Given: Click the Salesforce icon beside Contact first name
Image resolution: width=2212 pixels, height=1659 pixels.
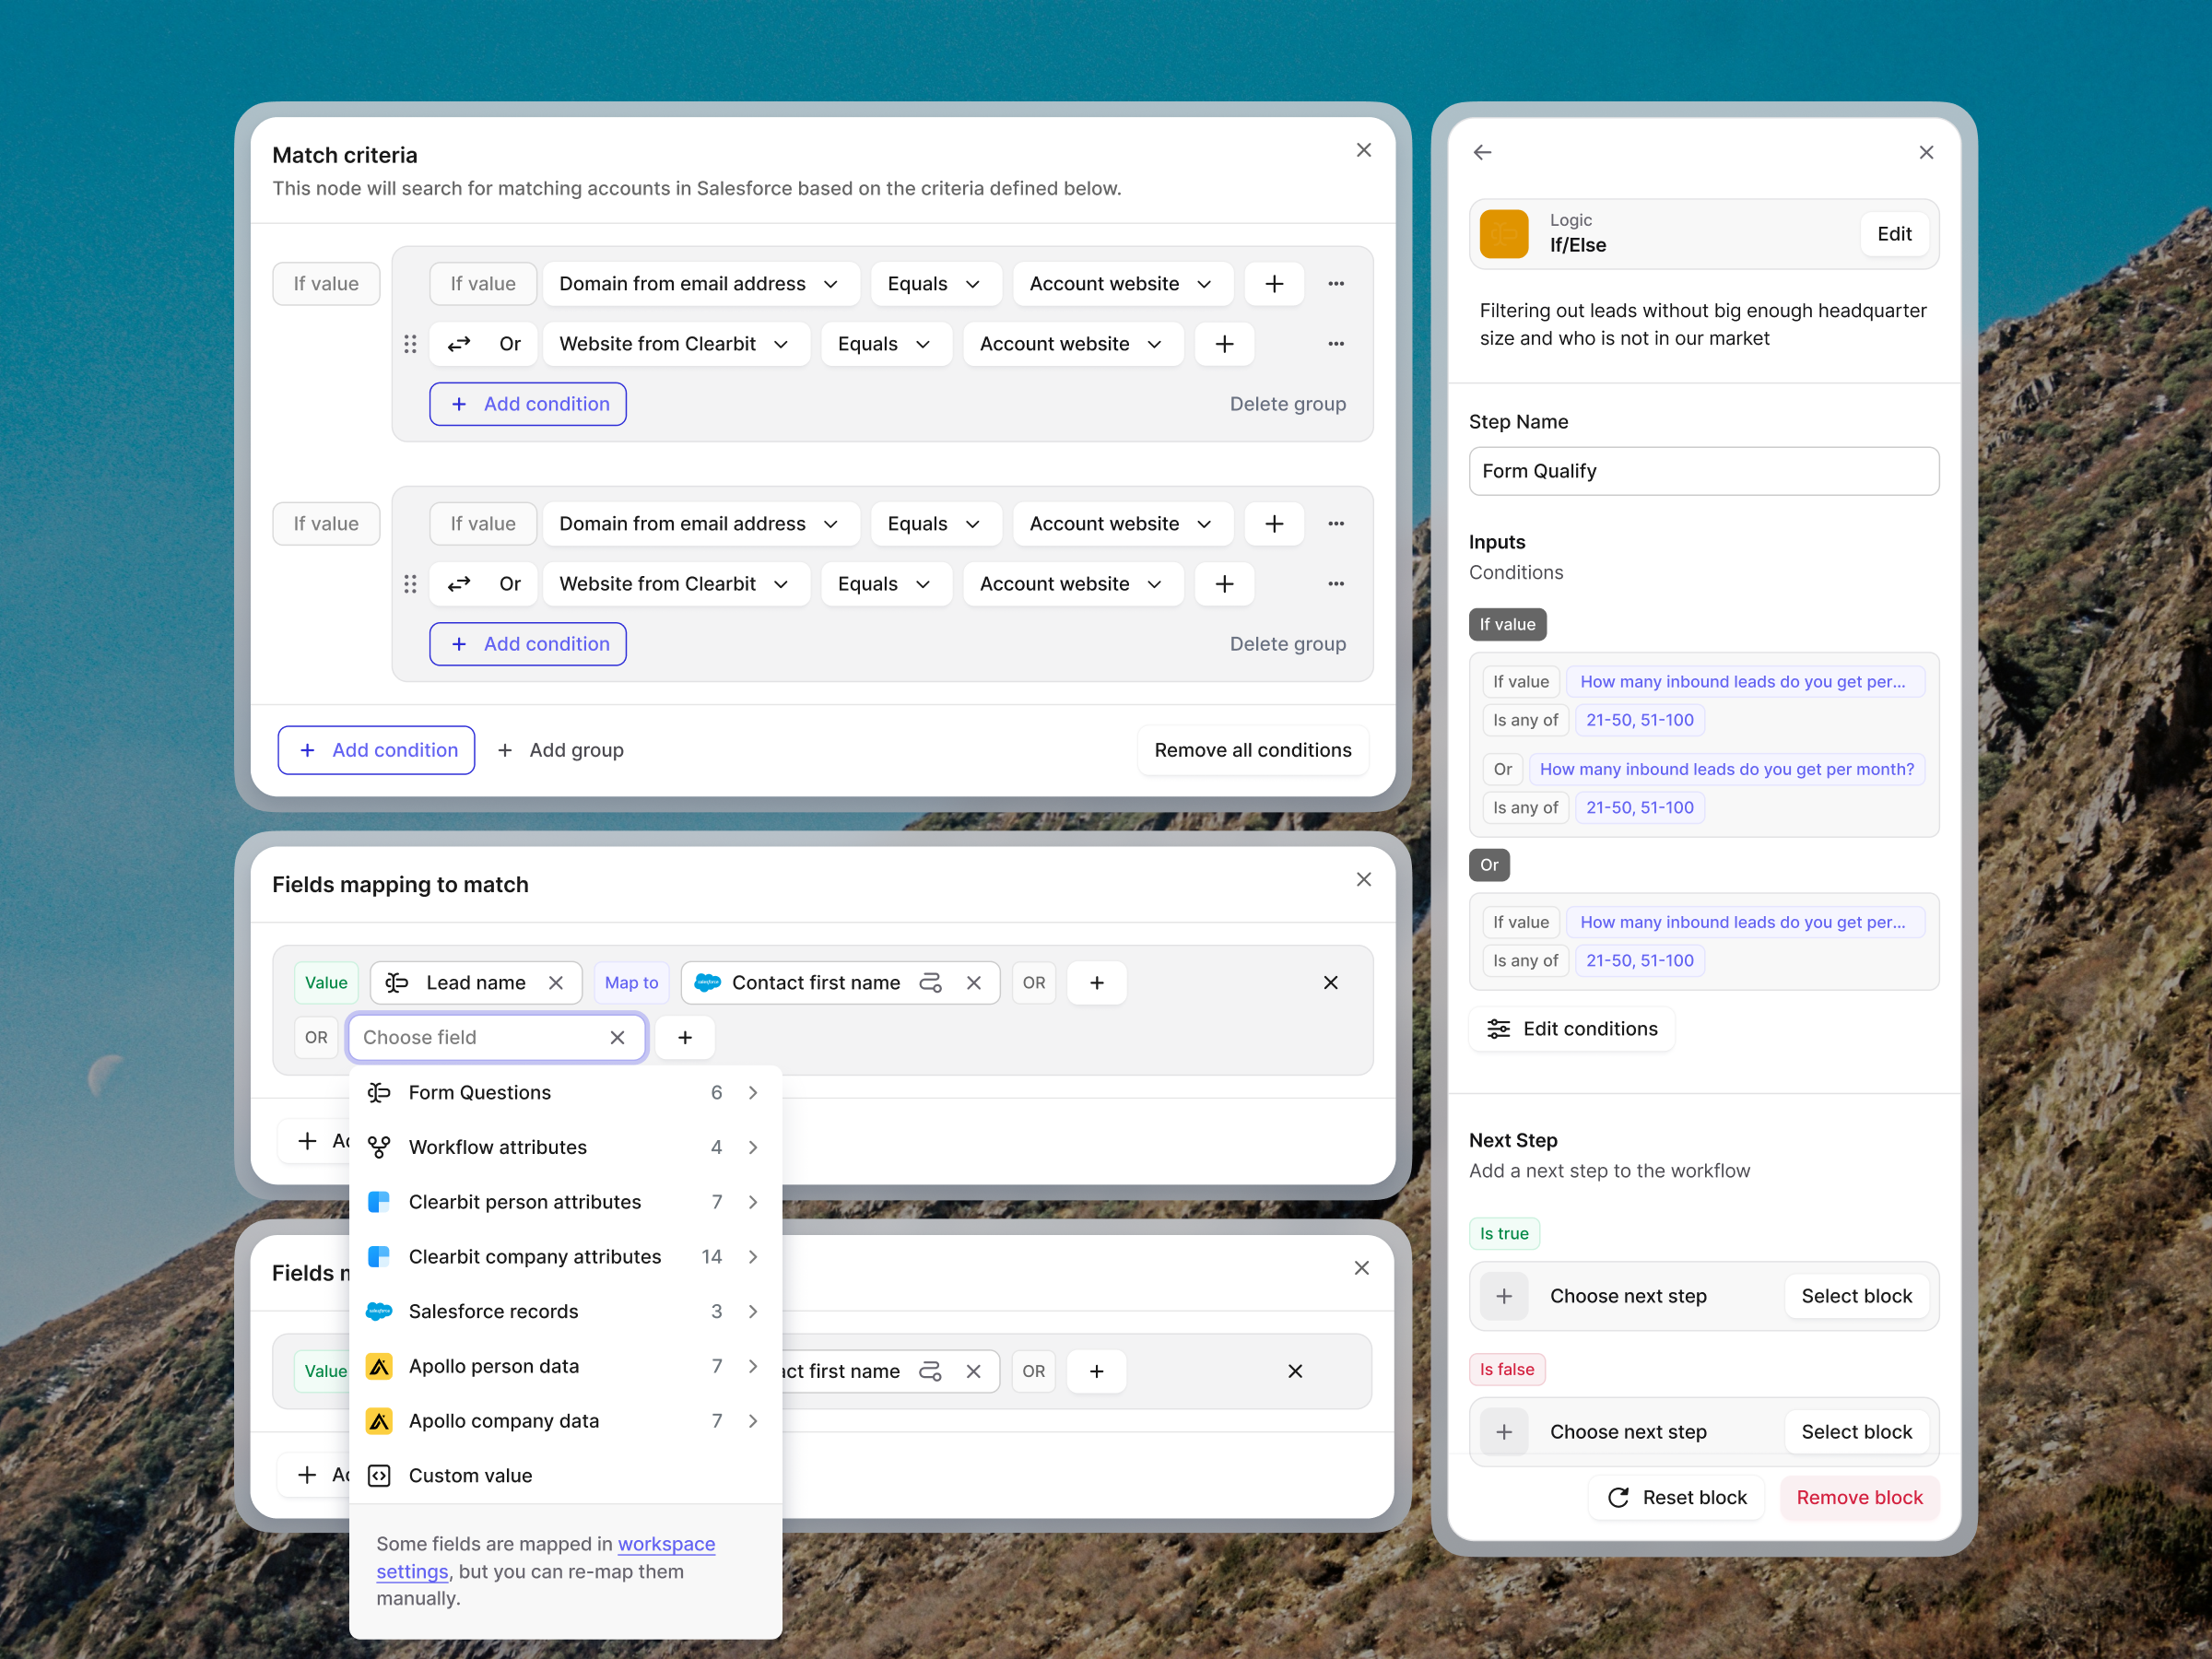Looking at the screenshot, I should tap(709, 983).
